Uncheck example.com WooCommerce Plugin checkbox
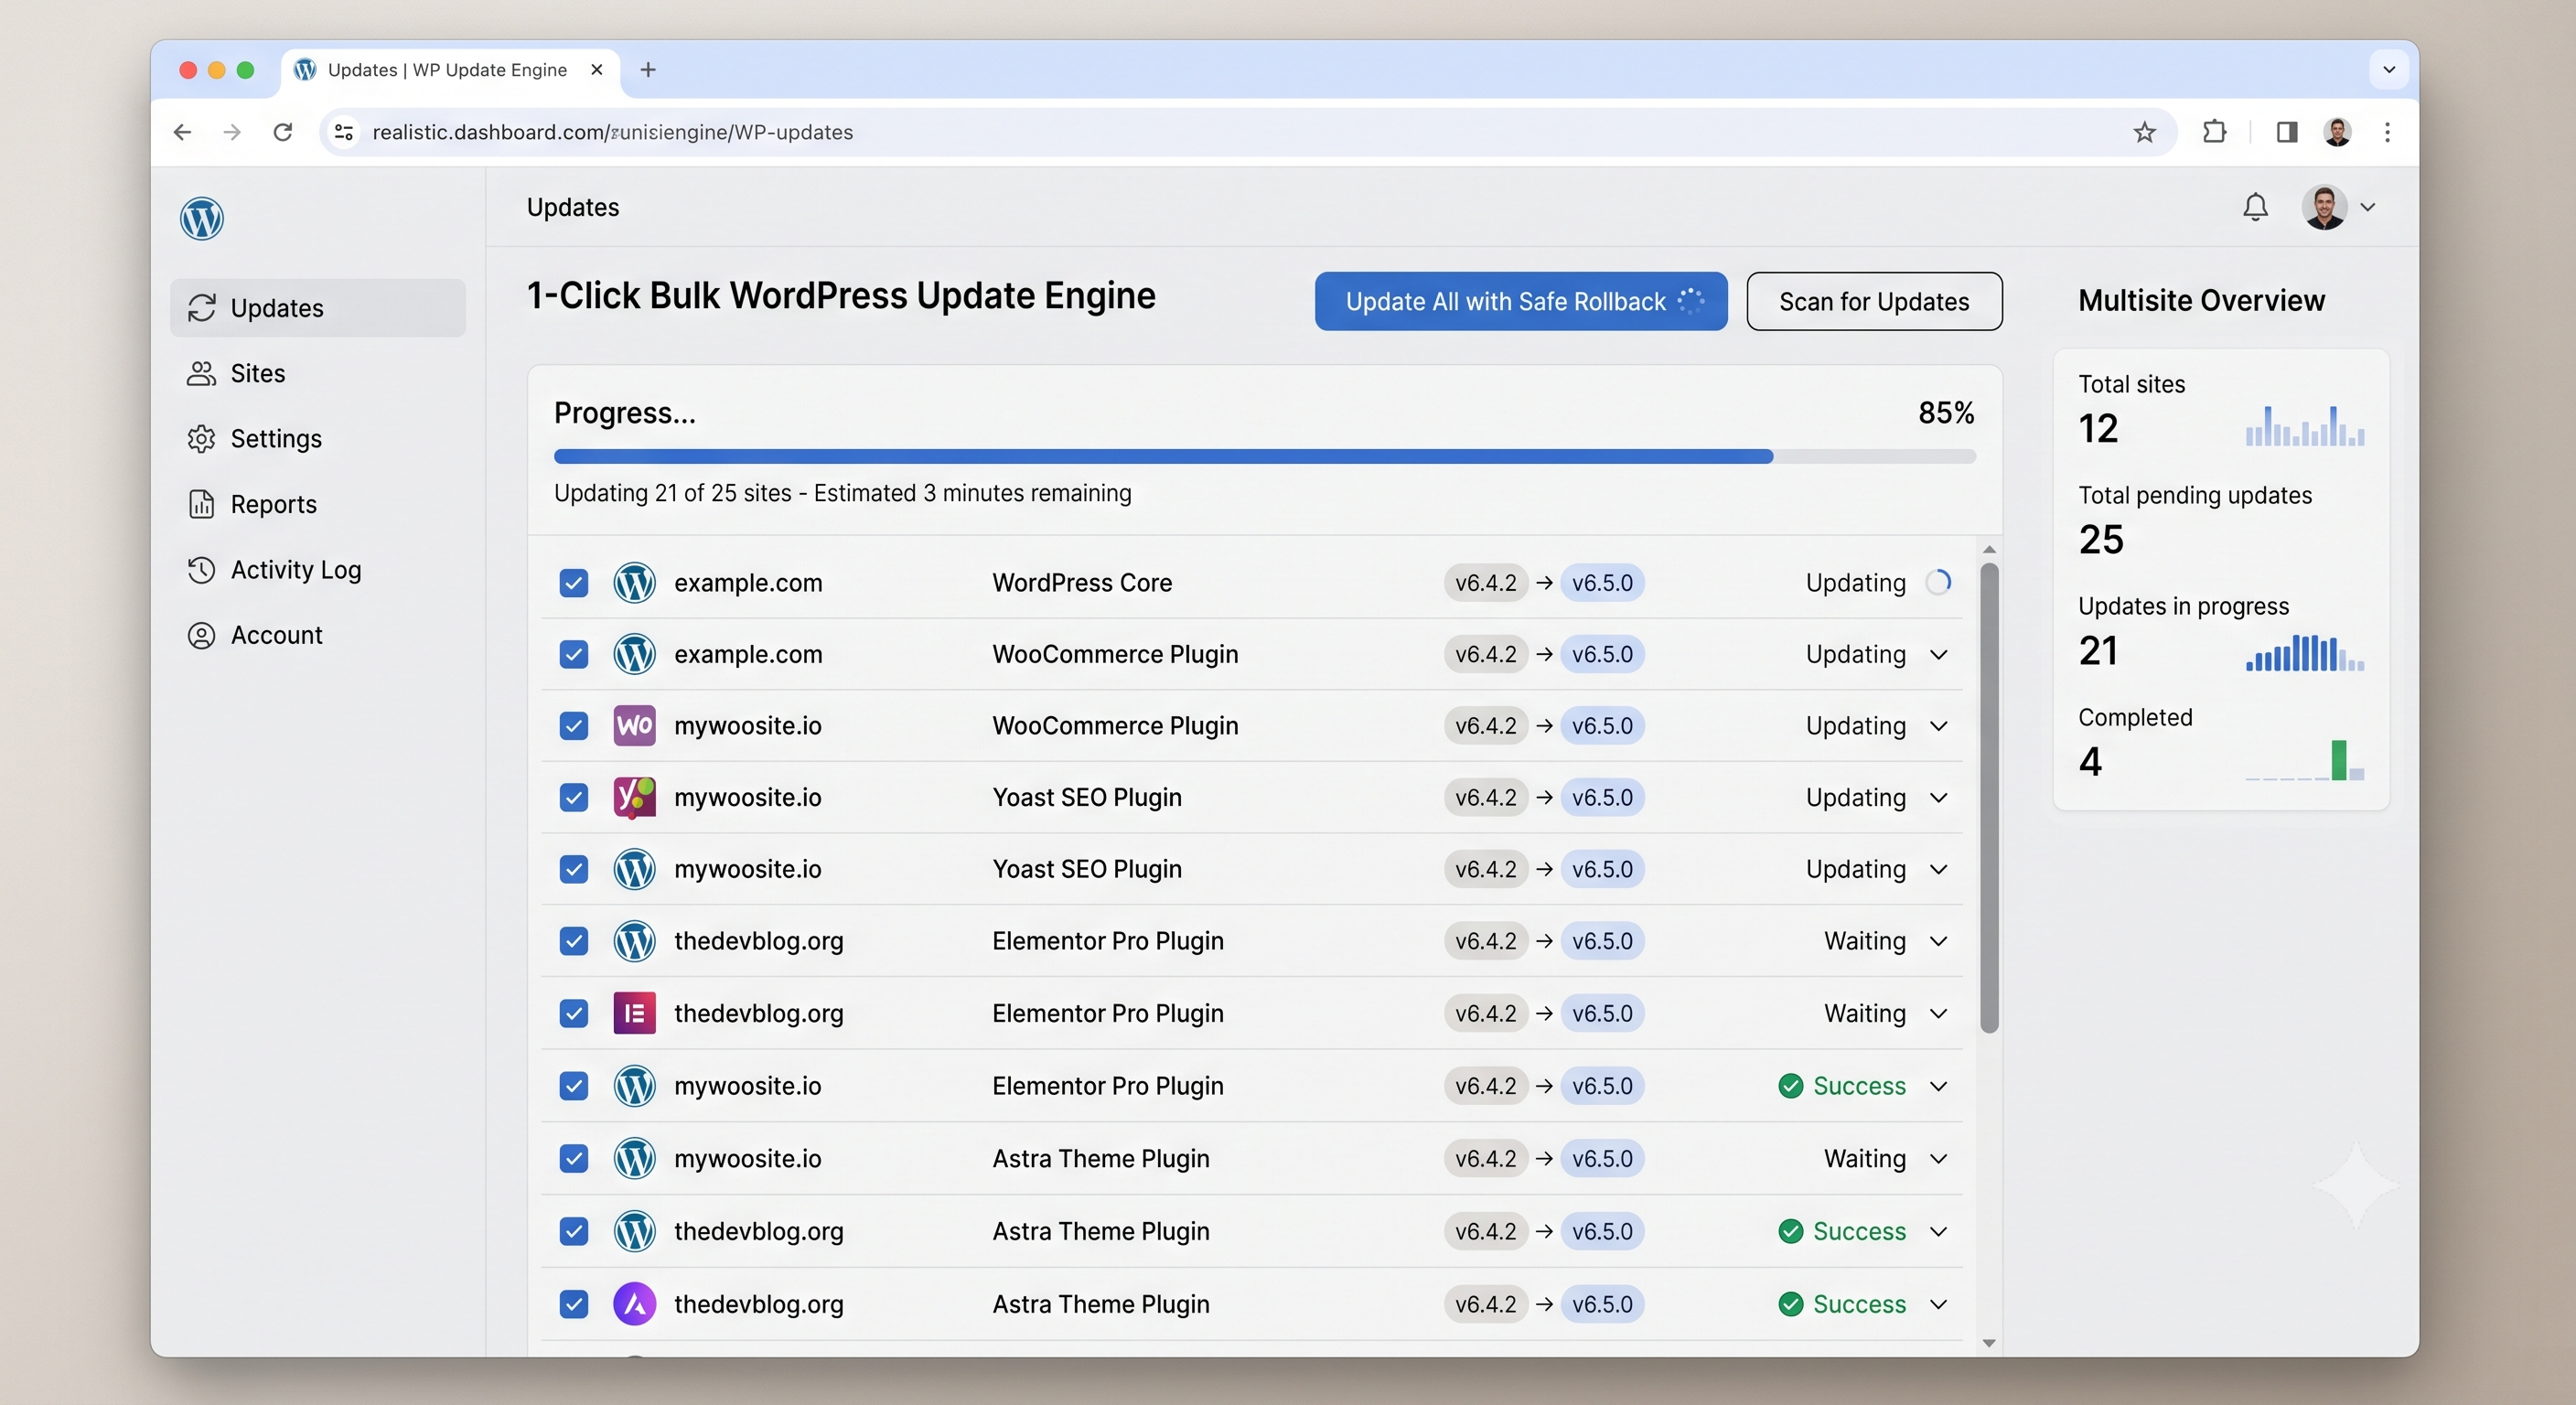2576x1405 pixels. click(x=573, y=654)
